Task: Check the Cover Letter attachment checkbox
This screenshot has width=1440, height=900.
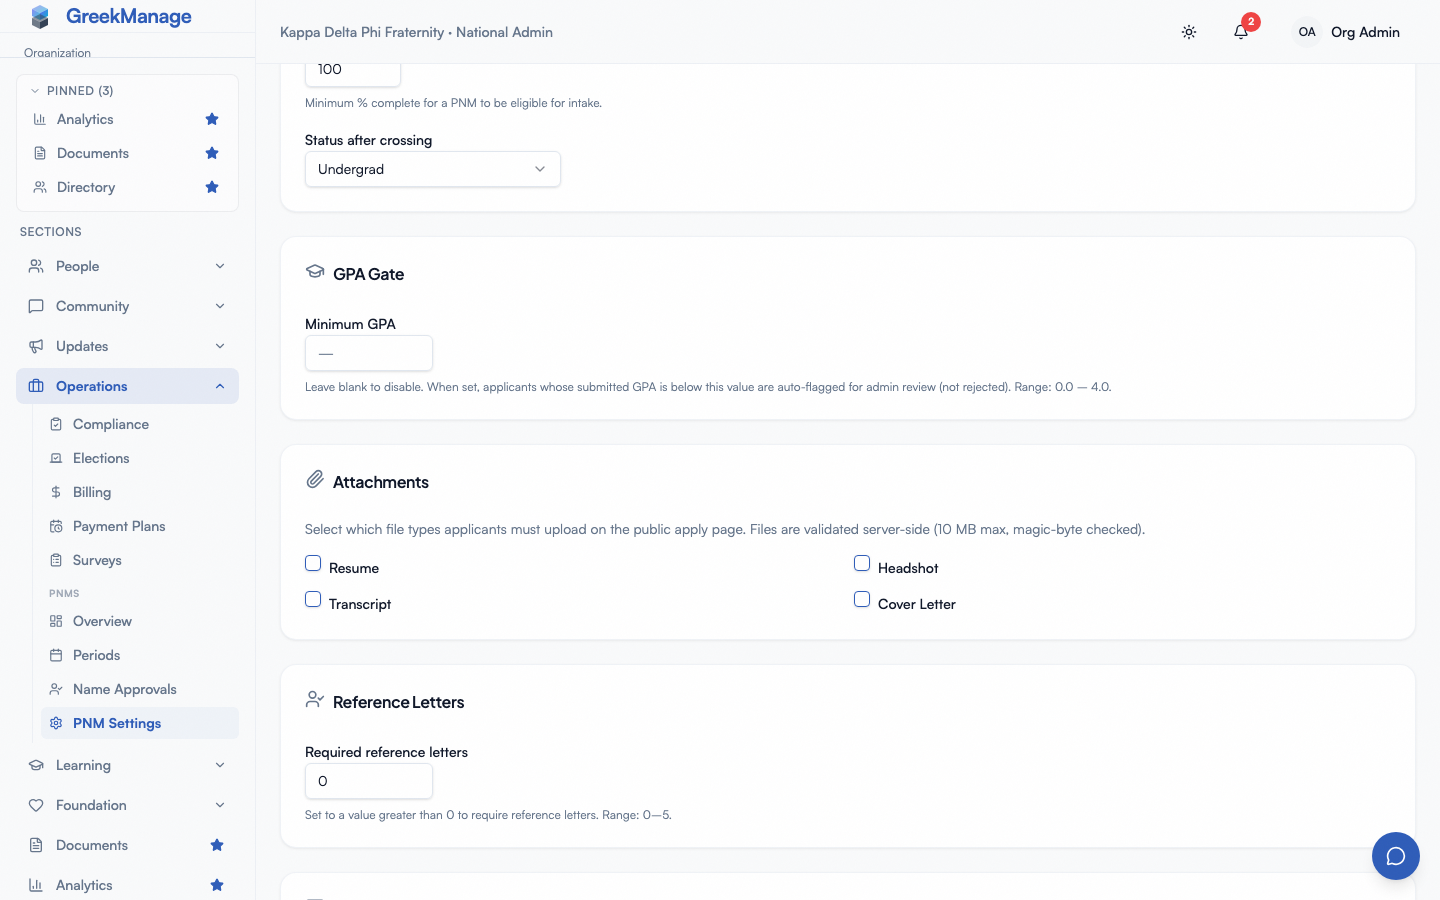Action: pos(862,599)
